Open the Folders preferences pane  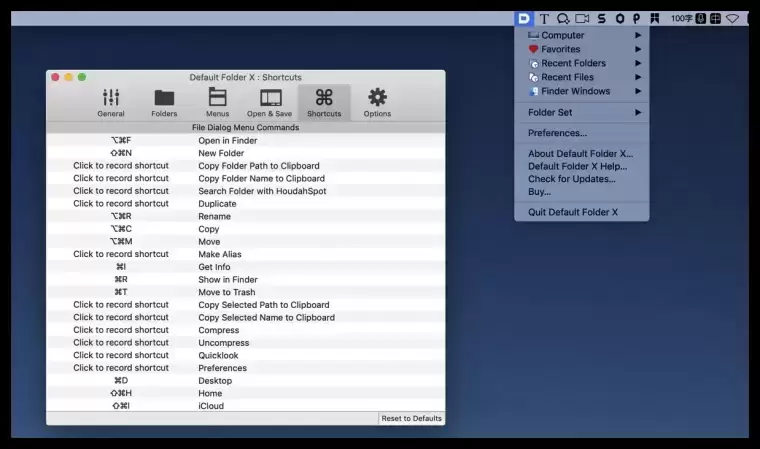(x=164, y=103)
